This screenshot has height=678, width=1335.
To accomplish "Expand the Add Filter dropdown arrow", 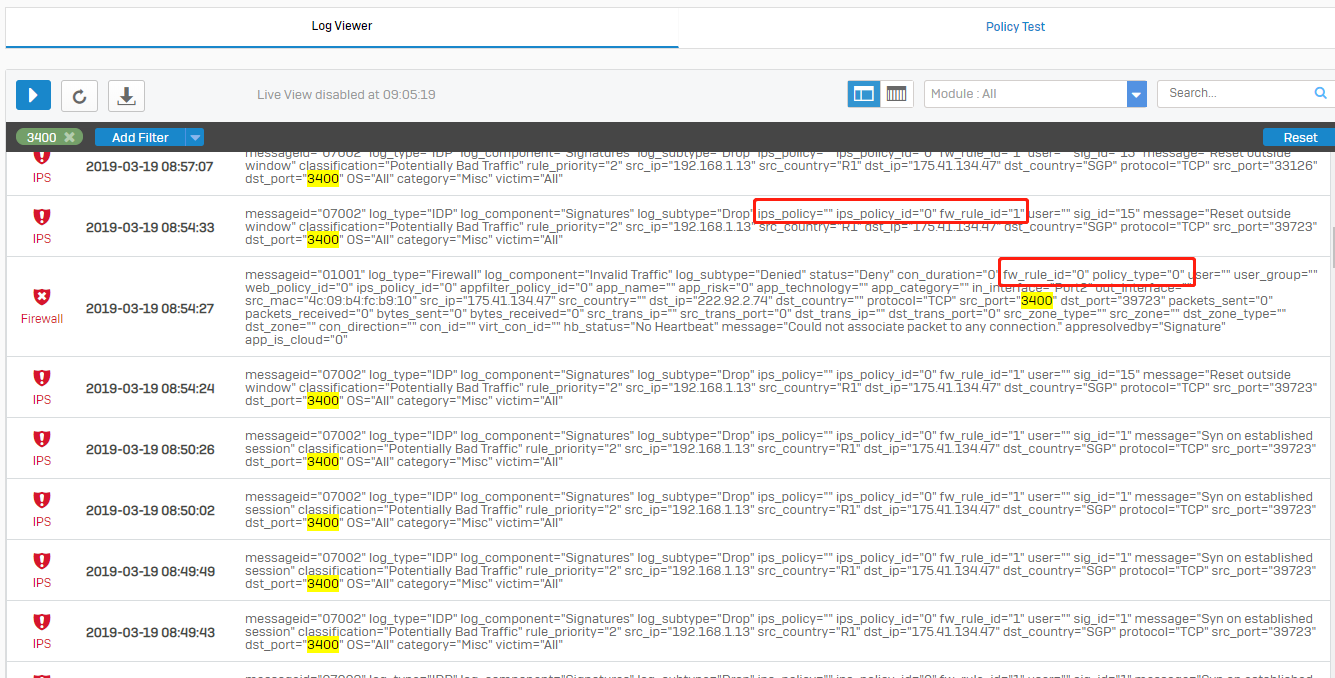I will tap(195, 137).
